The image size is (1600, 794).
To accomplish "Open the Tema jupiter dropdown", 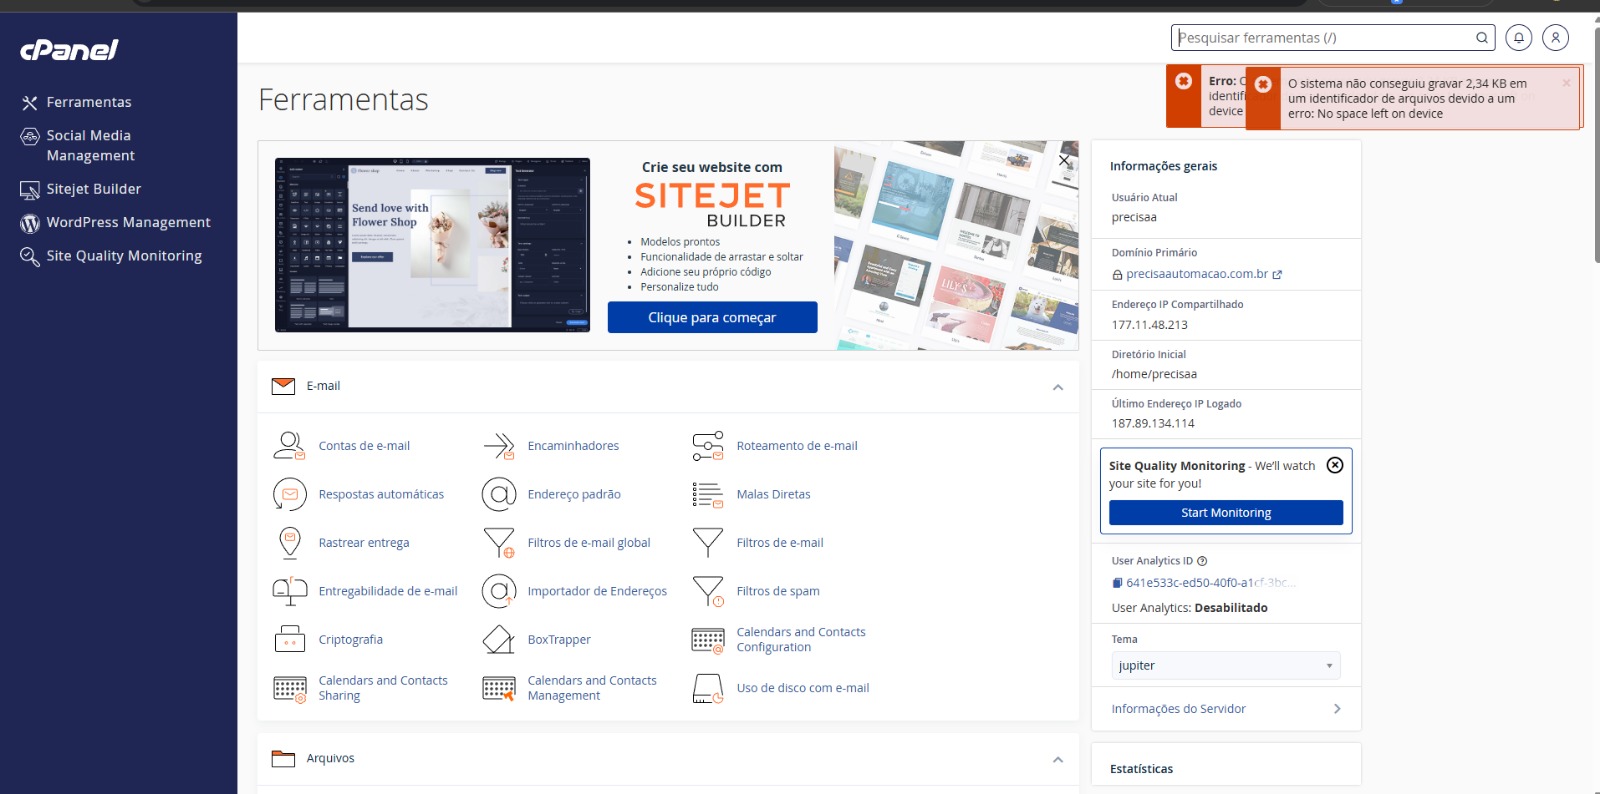I will (1225, 666).
